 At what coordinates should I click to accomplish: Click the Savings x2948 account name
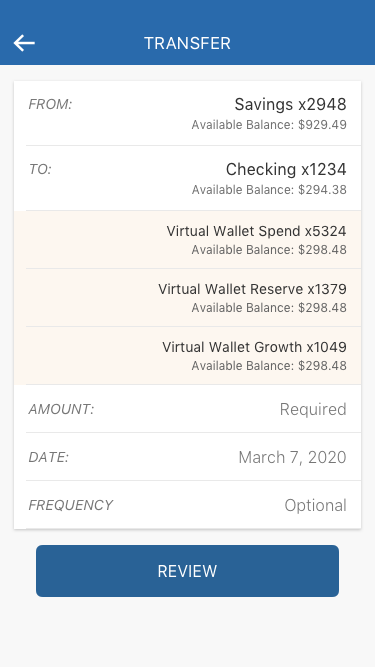(x=290, y=104)
